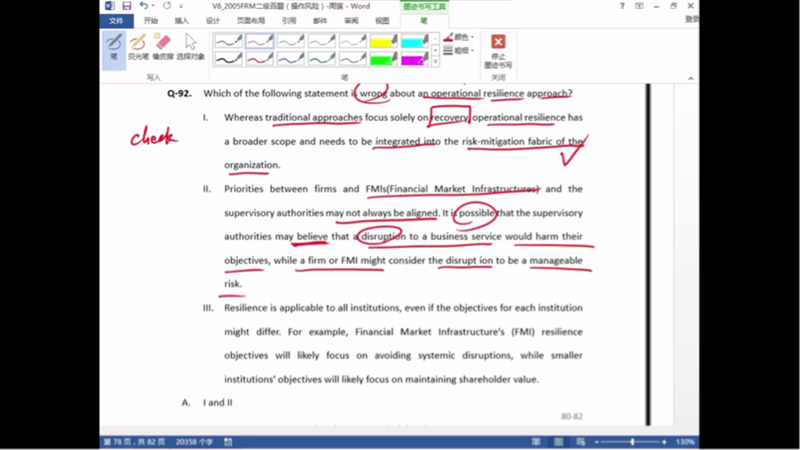
Task: Open the pen Color (颜色) dropdown
Action: point(459,37)
